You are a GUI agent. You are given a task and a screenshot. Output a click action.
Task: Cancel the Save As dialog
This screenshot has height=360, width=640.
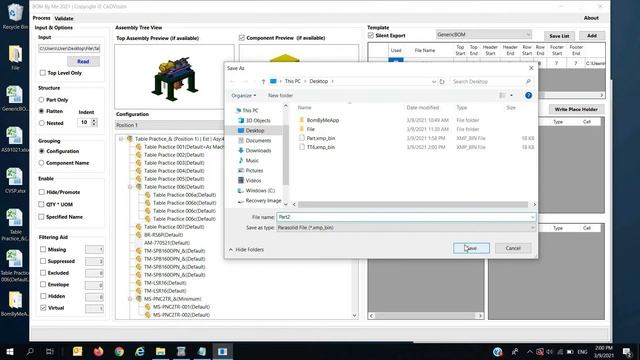click(513, 248)
